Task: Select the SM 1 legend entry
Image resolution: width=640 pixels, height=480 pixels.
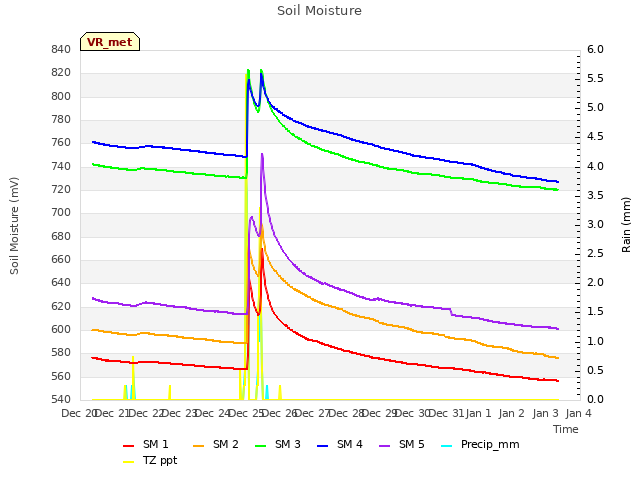Action: 146,444
